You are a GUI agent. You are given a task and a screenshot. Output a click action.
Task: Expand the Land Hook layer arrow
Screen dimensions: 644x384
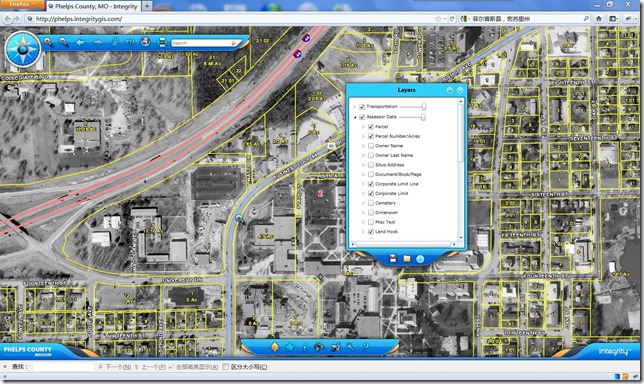click(363, 232)
